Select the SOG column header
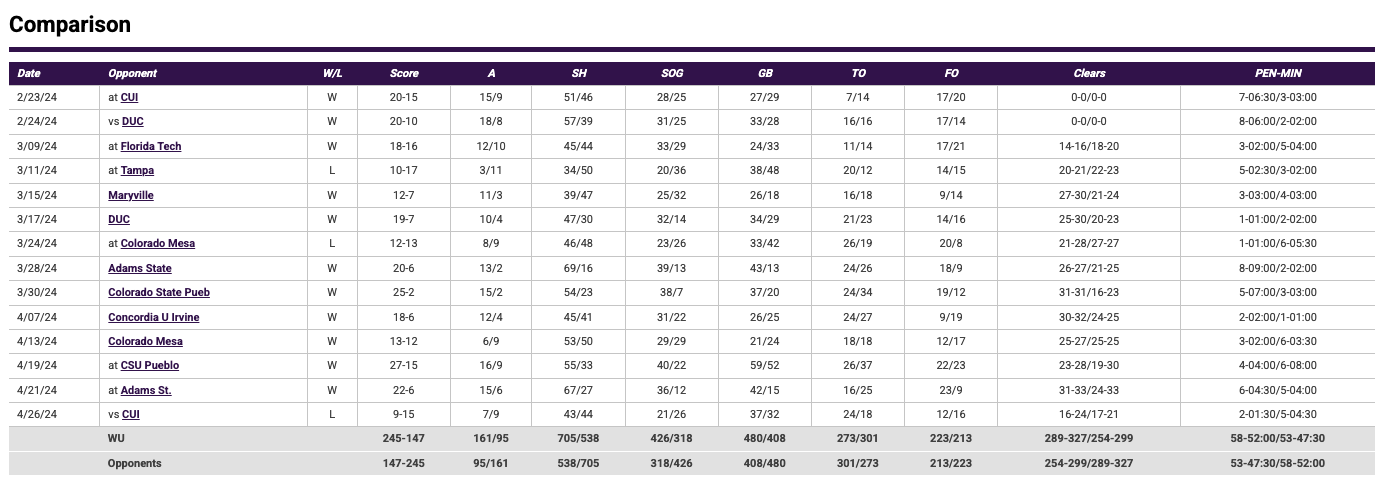Image resolution: width=1391 pixels, height=494 pixels. 672,73
